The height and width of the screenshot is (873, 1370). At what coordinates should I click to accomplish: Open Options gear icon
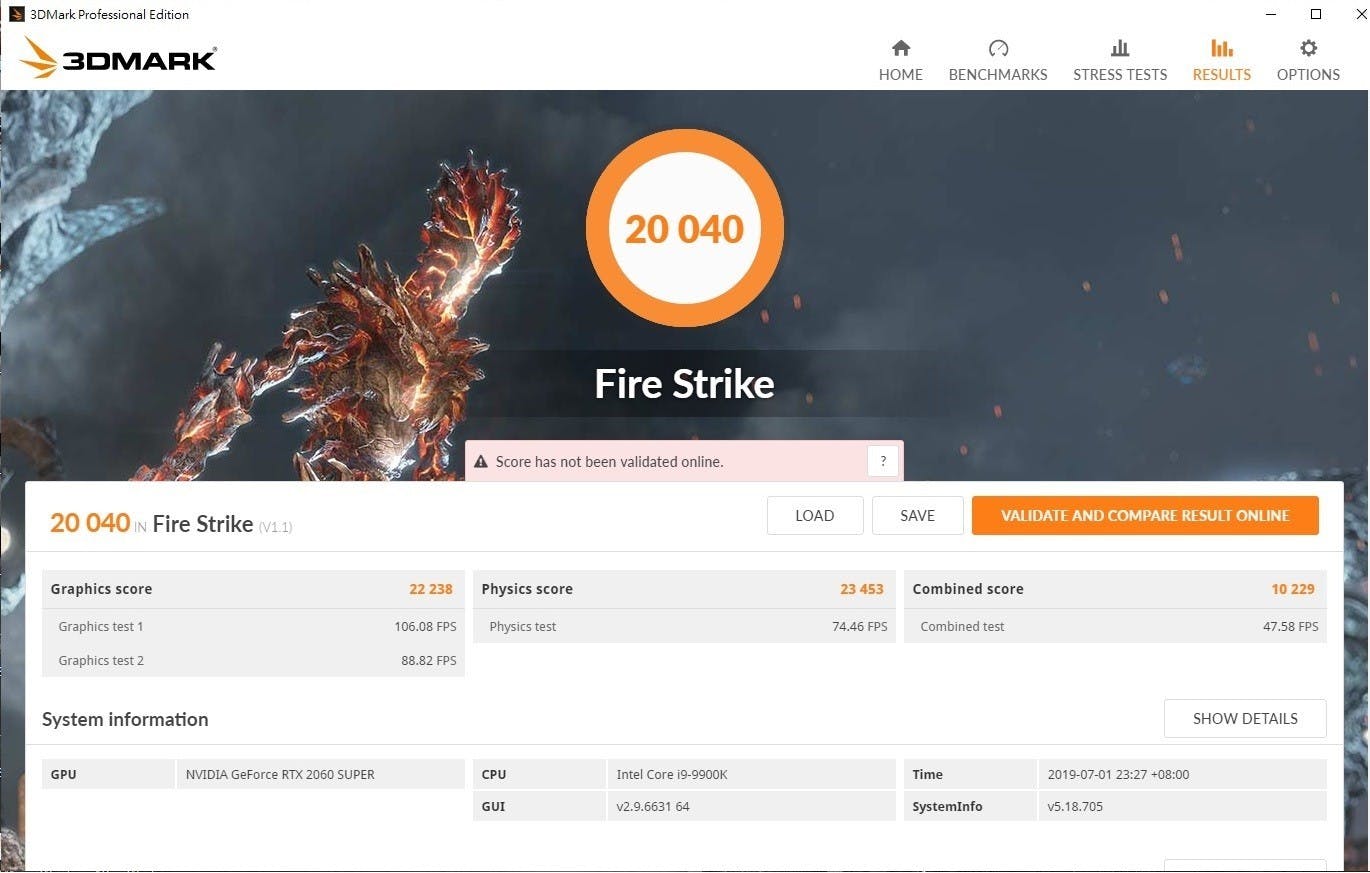1308,48
